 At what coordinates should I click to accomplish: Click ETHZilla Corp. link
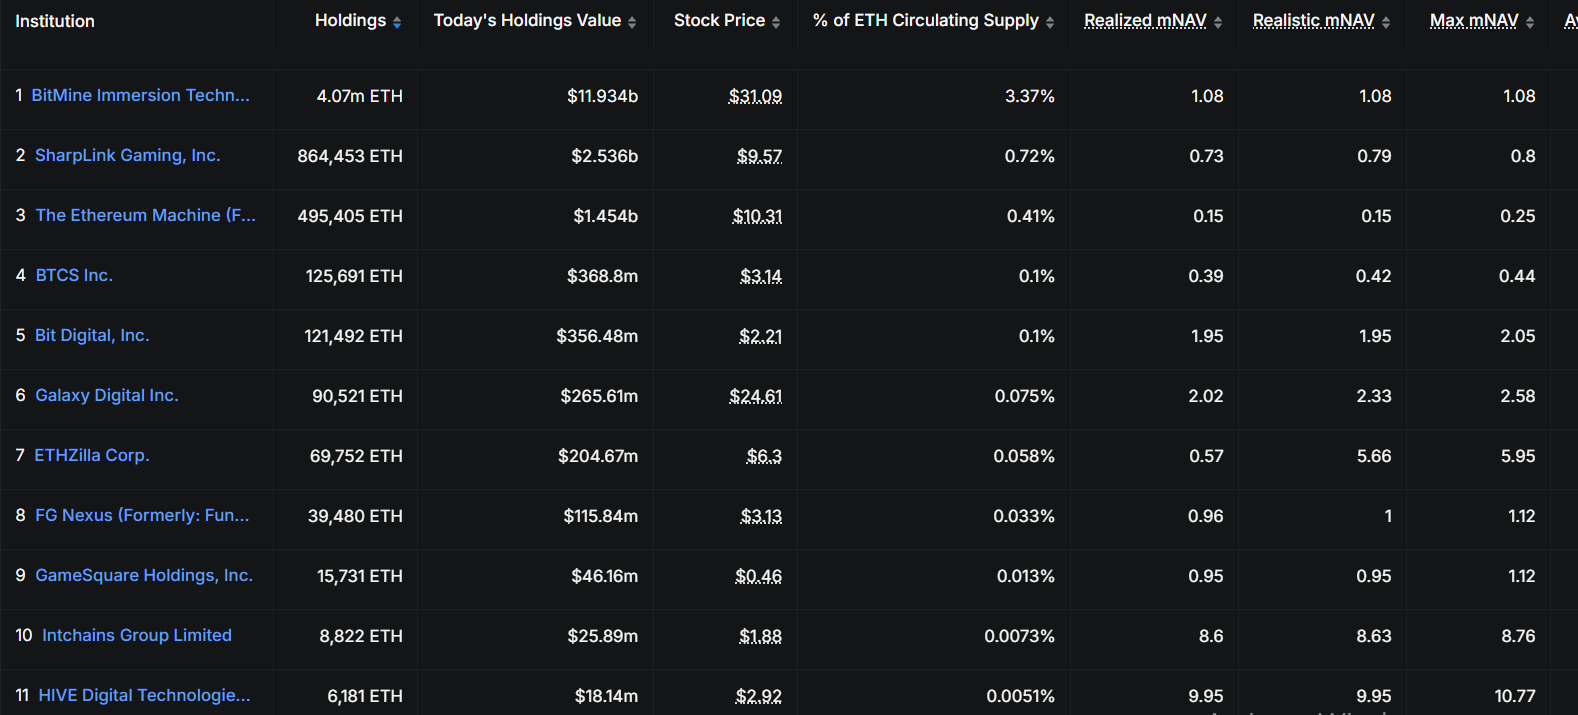[92, 455]
